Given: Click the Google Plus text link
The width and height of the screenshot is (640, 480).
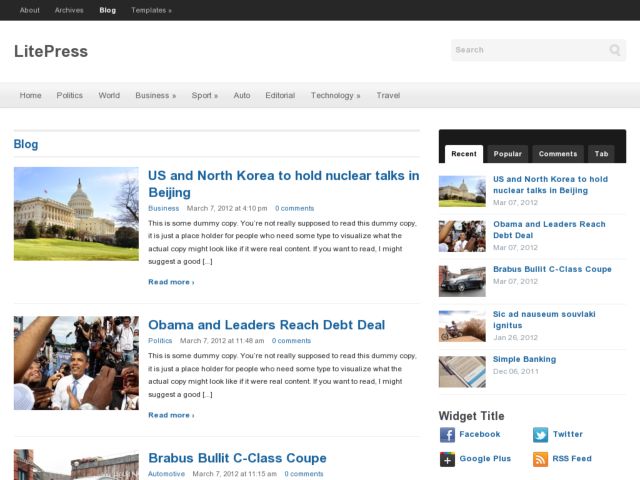Looking at the screenshot, I should coord(485,459).
